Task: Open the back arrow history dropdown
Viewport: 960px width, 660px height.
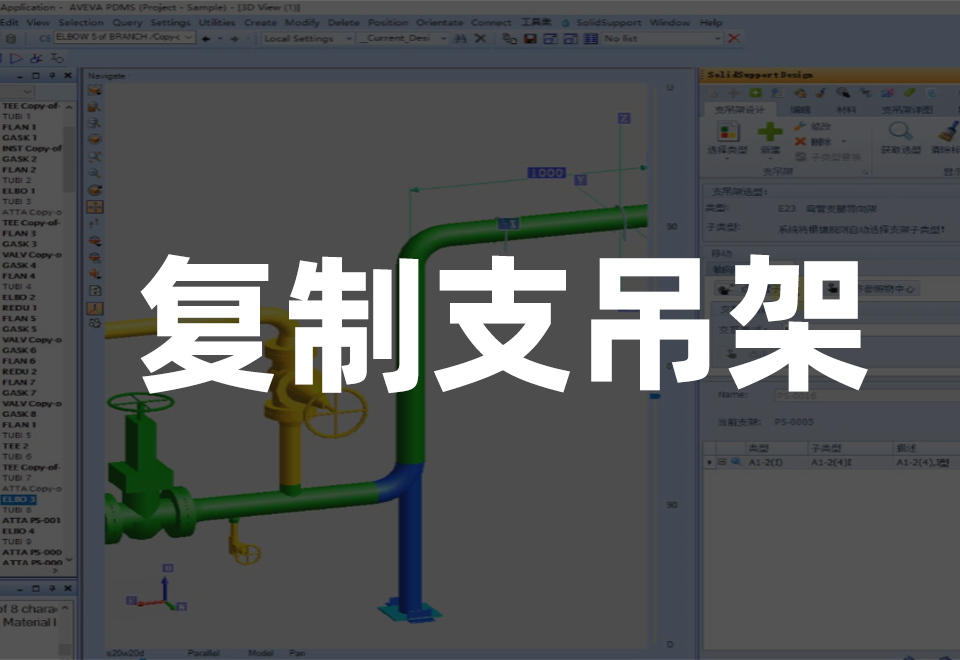Action: click(220, 39)
